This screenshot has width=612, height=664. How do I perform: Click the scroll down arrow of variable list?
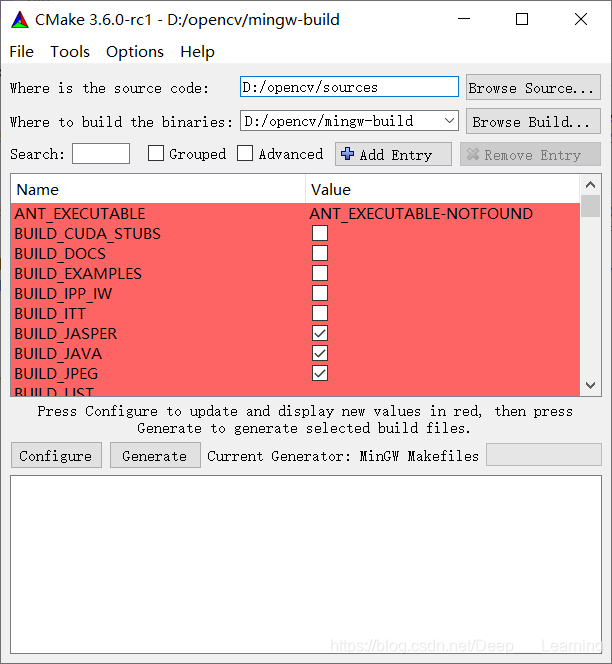pyautogui.click(x=590, y=385)
